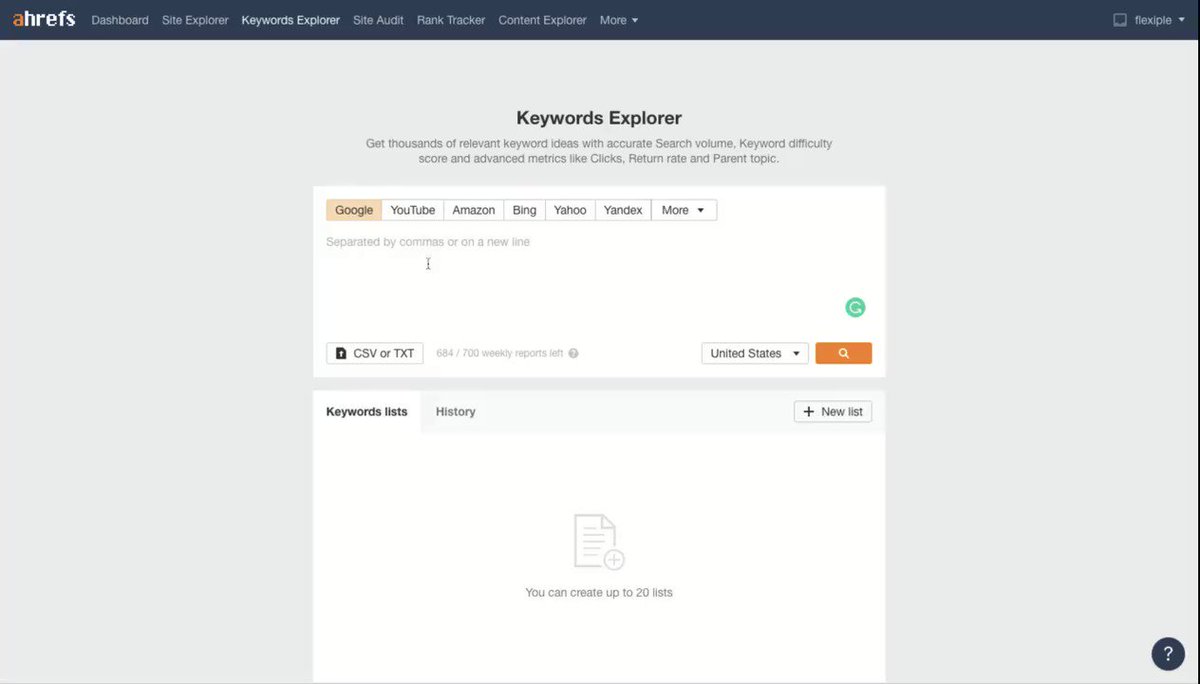Click the monitor icon beside flexiple
Screen dimensions: 1200x684
point(1120,20)
